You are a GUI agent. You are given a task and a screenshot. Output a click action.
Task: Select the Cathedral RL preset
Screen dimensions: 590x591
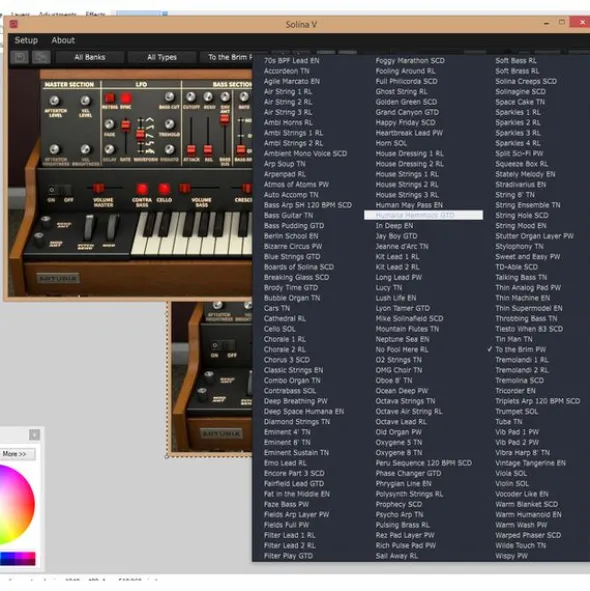(x=285, y=318)
